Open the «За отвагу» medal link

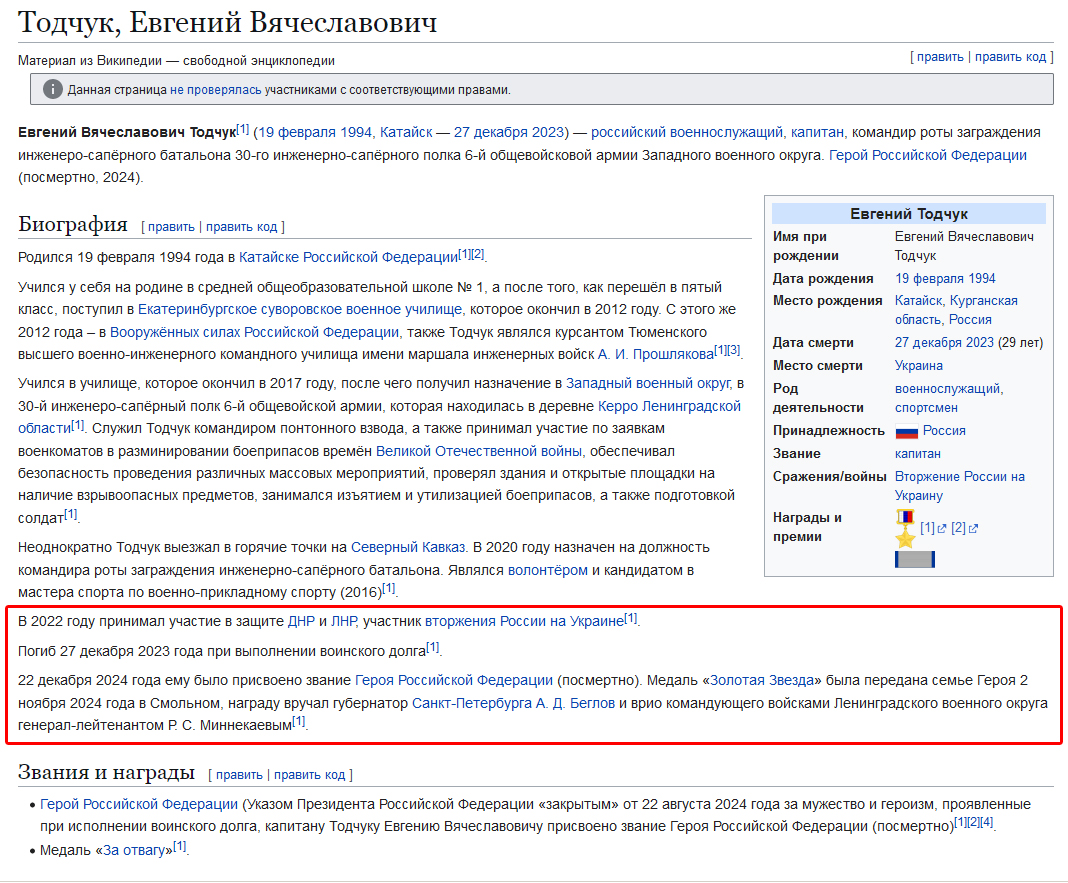(x=135, y=850)
